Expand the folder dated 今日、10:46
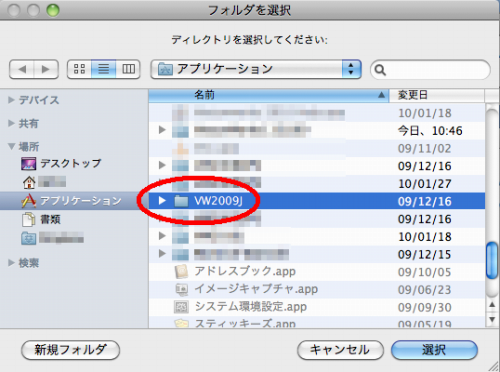 pyautogui.click(x=162, y=130)
